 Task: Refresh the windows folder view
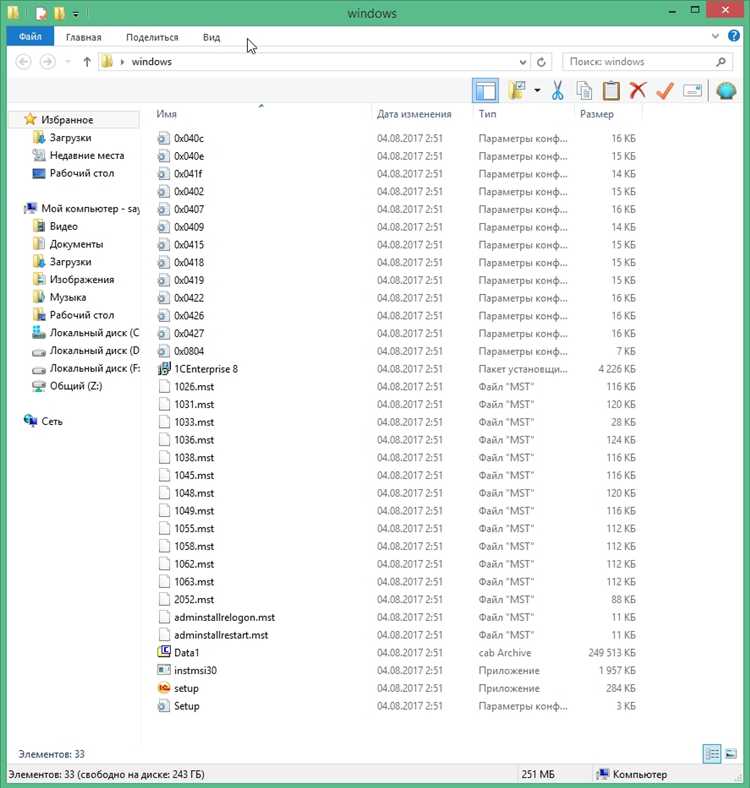tap(541, 62)
